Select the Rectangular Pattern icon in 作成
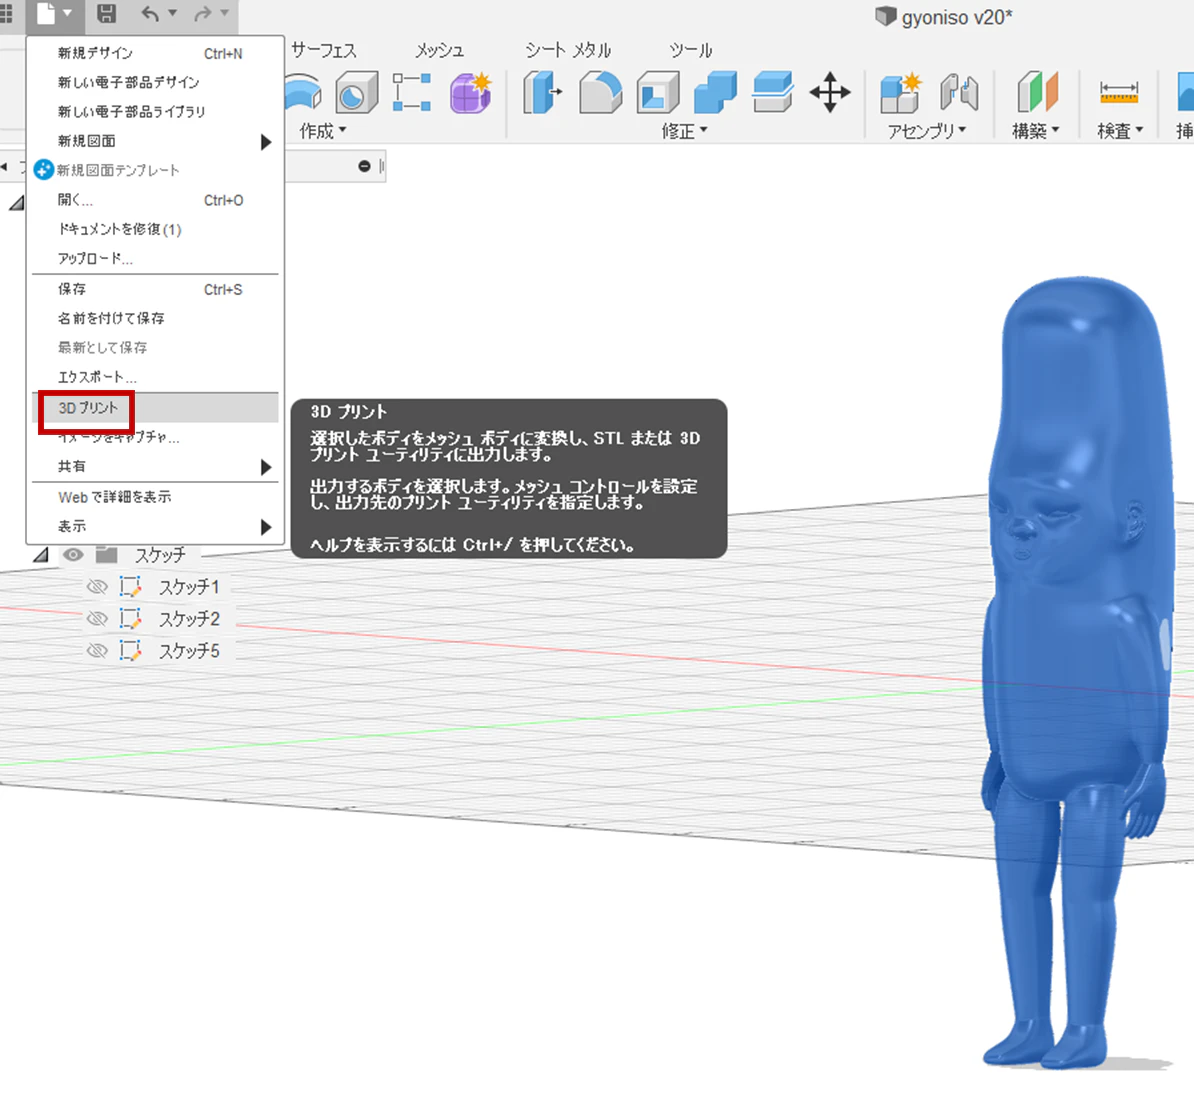This screenshot has width=1194, height=1101. coord(412,93)
